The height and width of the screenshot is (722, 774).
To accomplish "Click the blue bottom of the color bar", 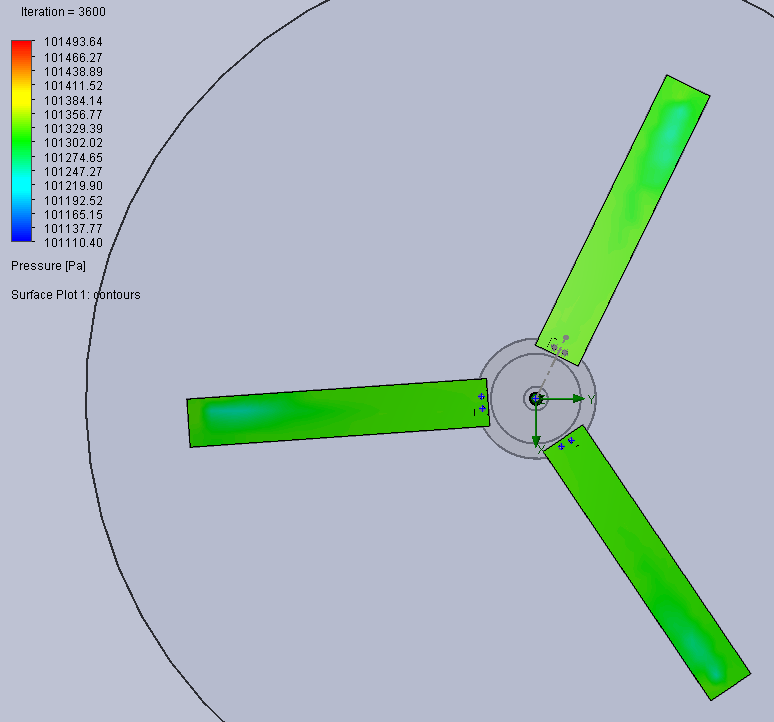I will click(22, 236).
